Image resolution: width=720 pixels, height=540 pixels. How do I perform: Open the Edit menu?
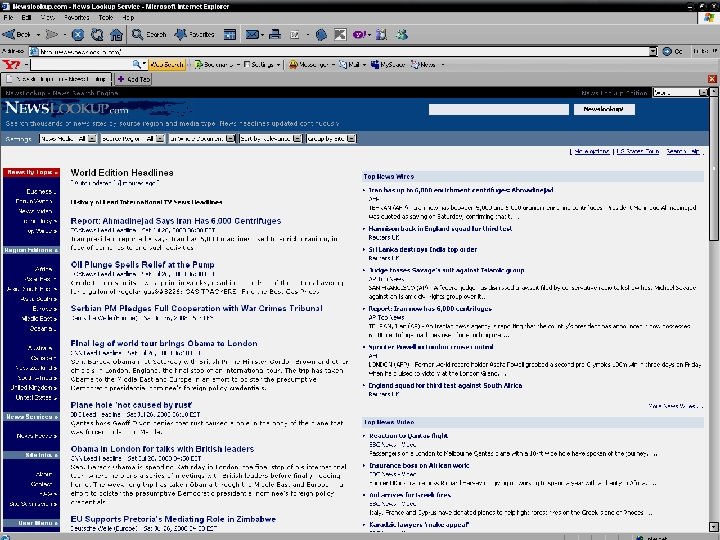click(26, 17)
